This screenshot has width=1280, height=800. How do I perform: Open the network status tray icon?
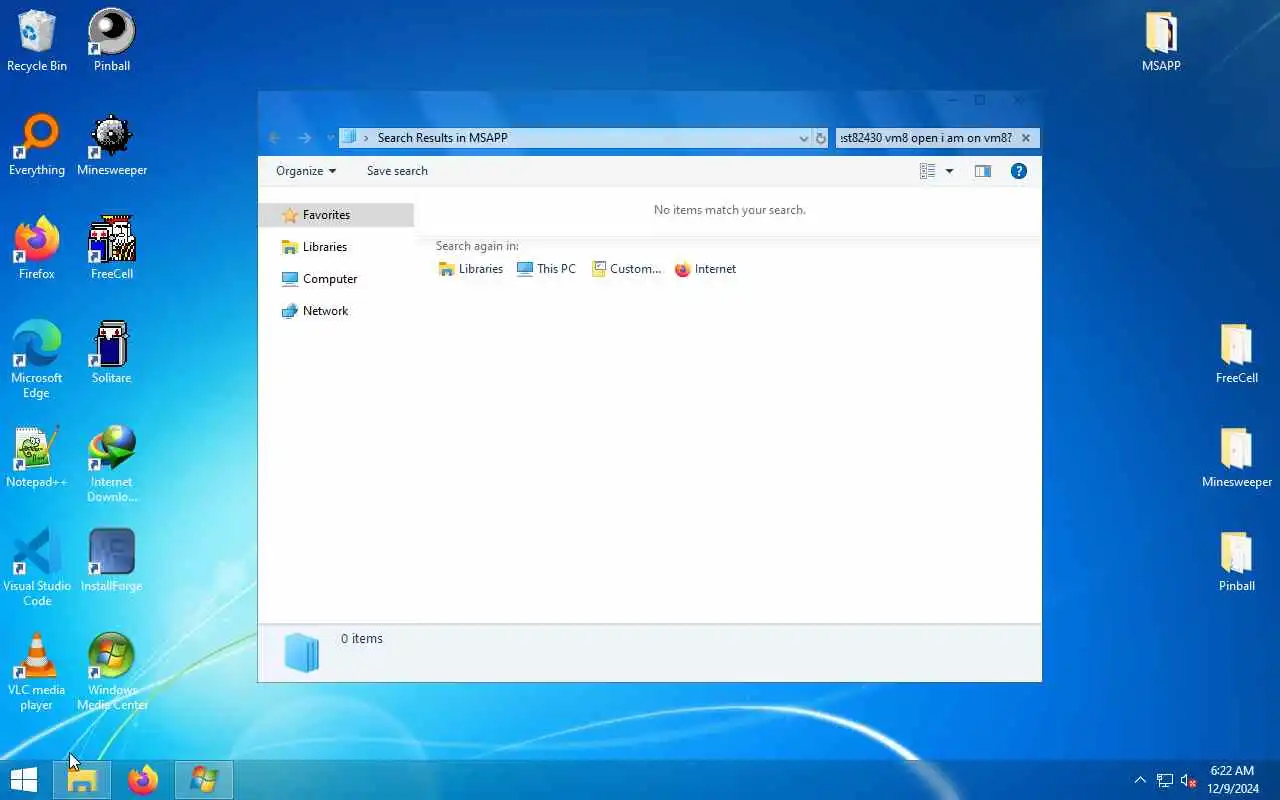[1165, 780]
